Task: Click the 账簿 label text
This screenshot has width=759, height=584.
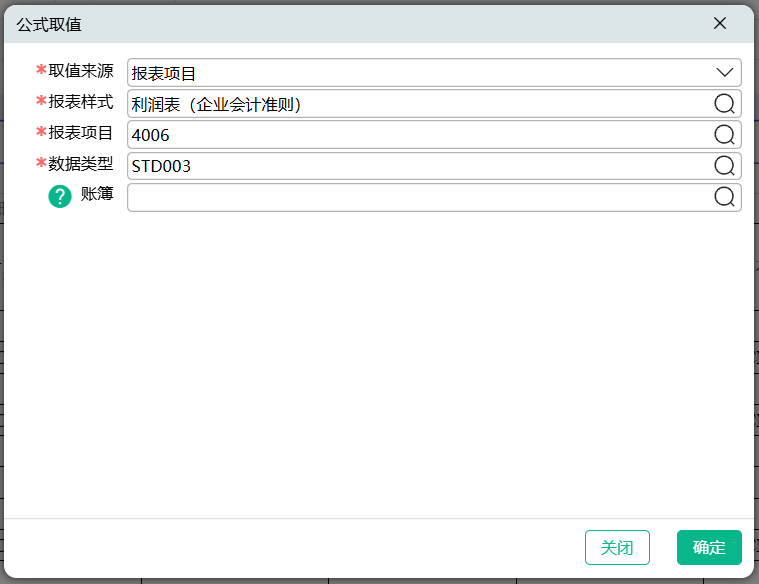Action: (97, 195)
